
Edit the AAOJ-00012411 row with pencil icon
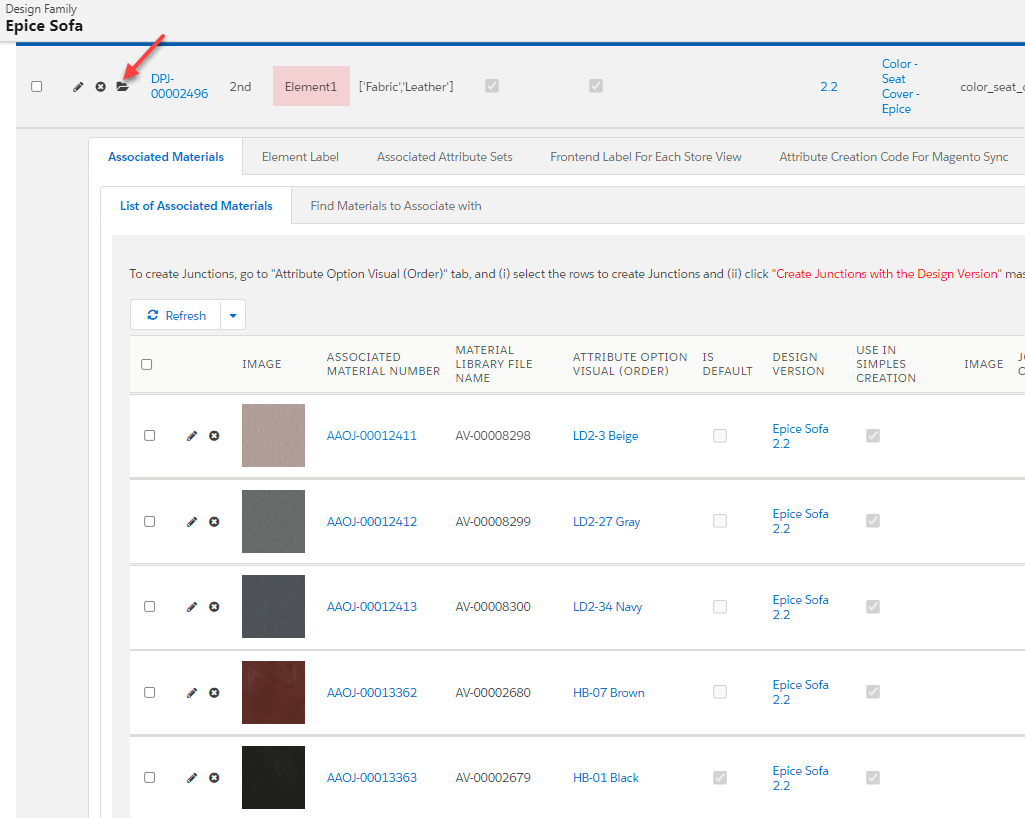[192, 435]
